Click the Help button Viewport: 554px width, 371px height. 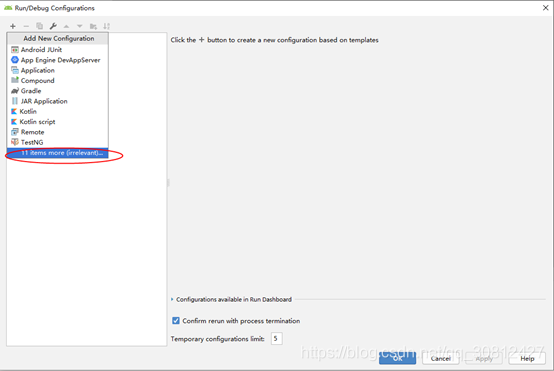click(x=527, y=358)
